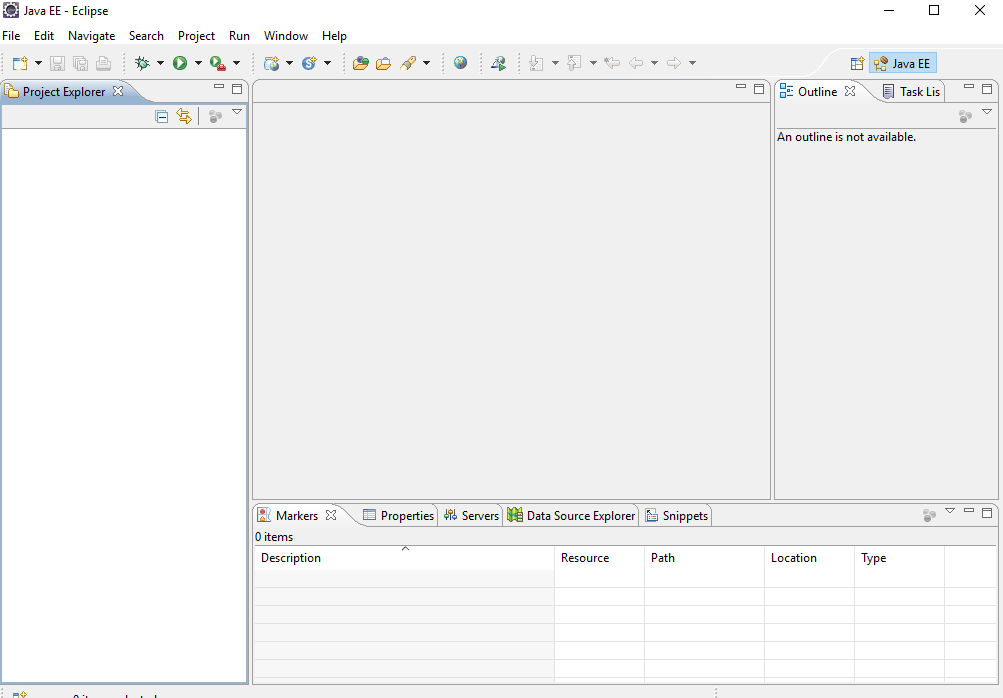This screenshot has height=698, width=1003.
Task: Open the Navigate menu
Action: click(x=91, y=36)
